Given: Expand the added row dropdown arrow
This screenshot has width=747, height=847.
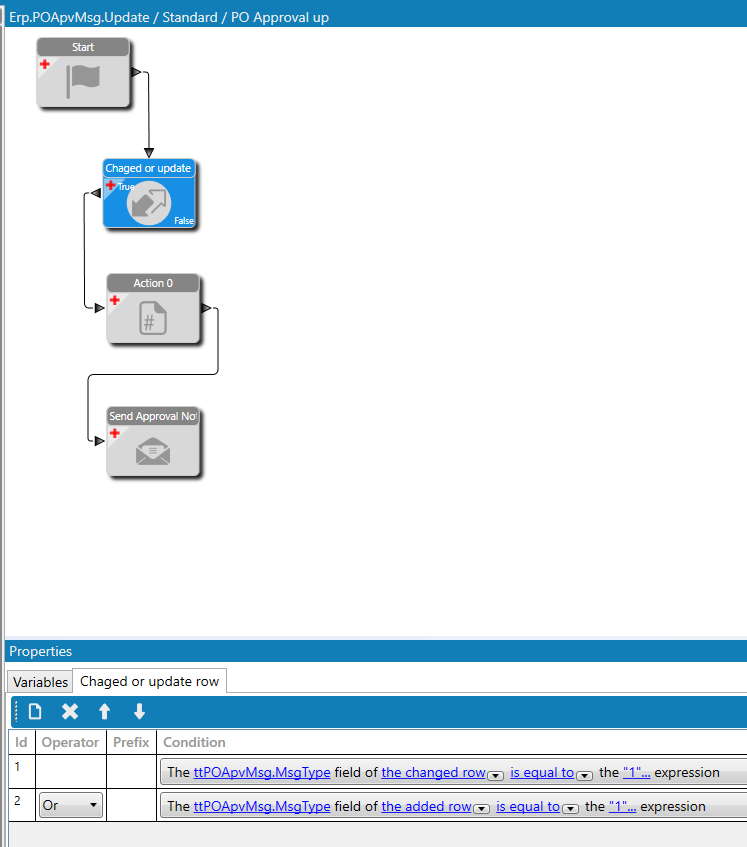Looking at the screenshot, I should coord(481,809).
